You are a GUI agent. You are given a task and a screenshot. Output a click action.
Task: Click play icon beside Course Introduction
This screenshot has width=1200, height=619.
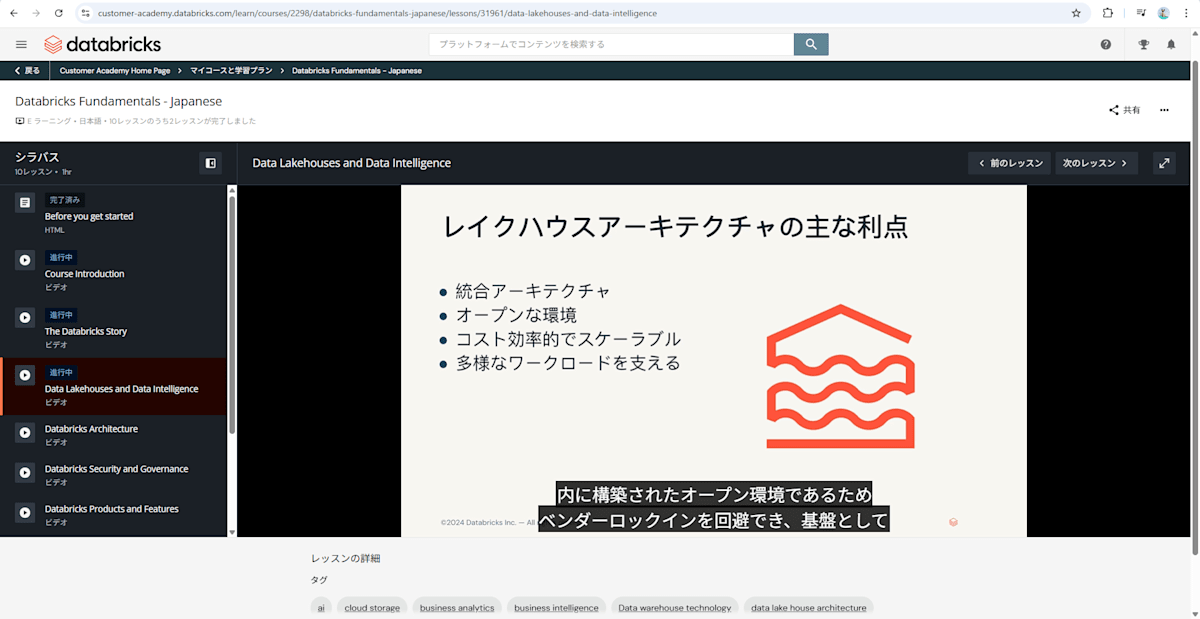pos(25,260)
